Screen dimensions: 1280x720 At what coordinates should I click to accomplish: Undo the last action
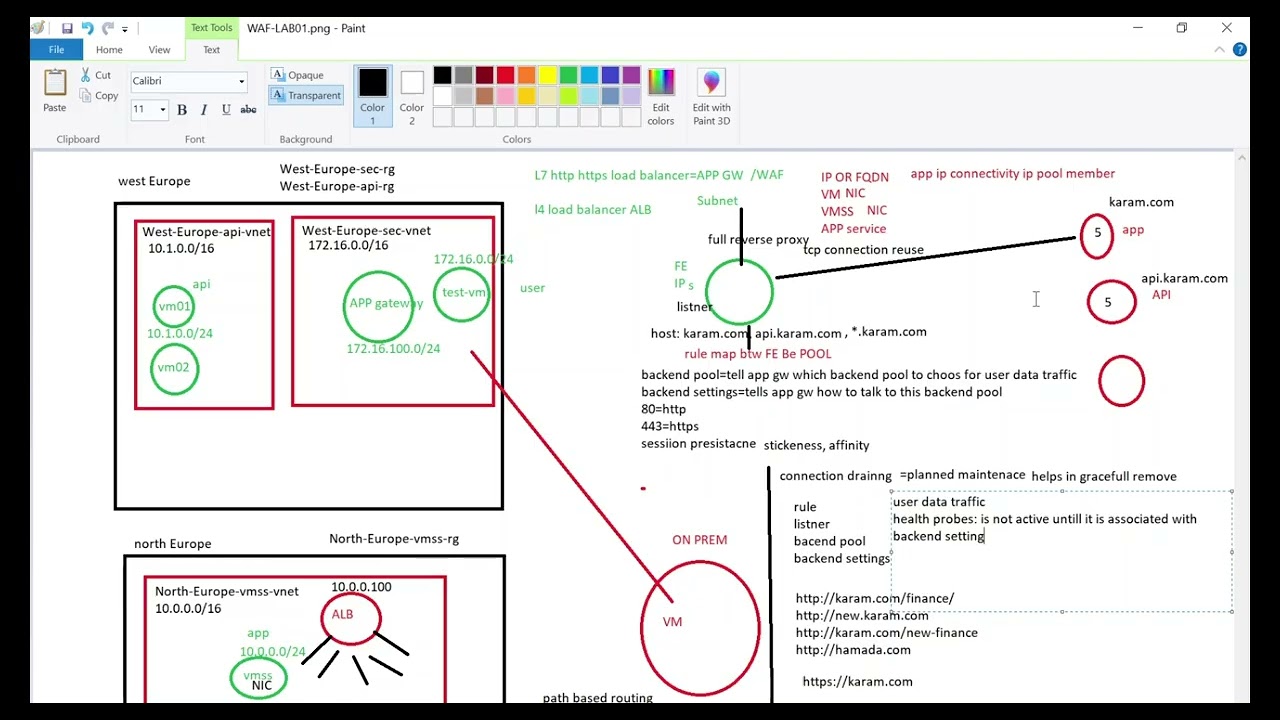(87, 28)
